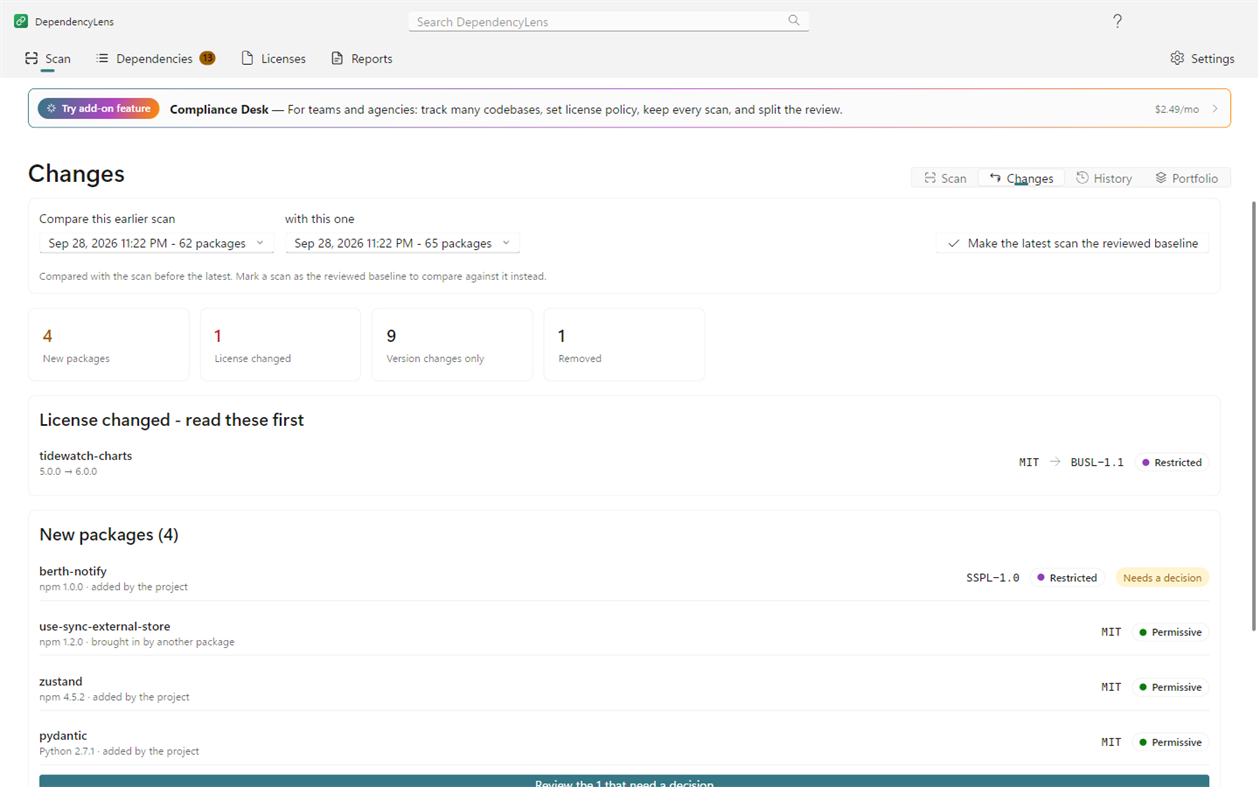The image size is (1259, 787).
Task: Click the clock icon next to History
Action: (x=1082, y=178)
